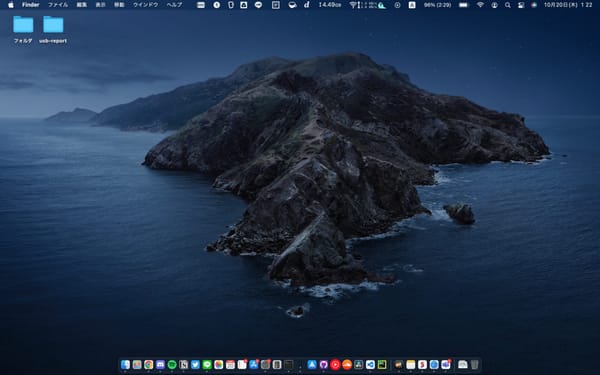Open the keyboard icon menu bar item
600x375 pixels.
click(201, 5)
